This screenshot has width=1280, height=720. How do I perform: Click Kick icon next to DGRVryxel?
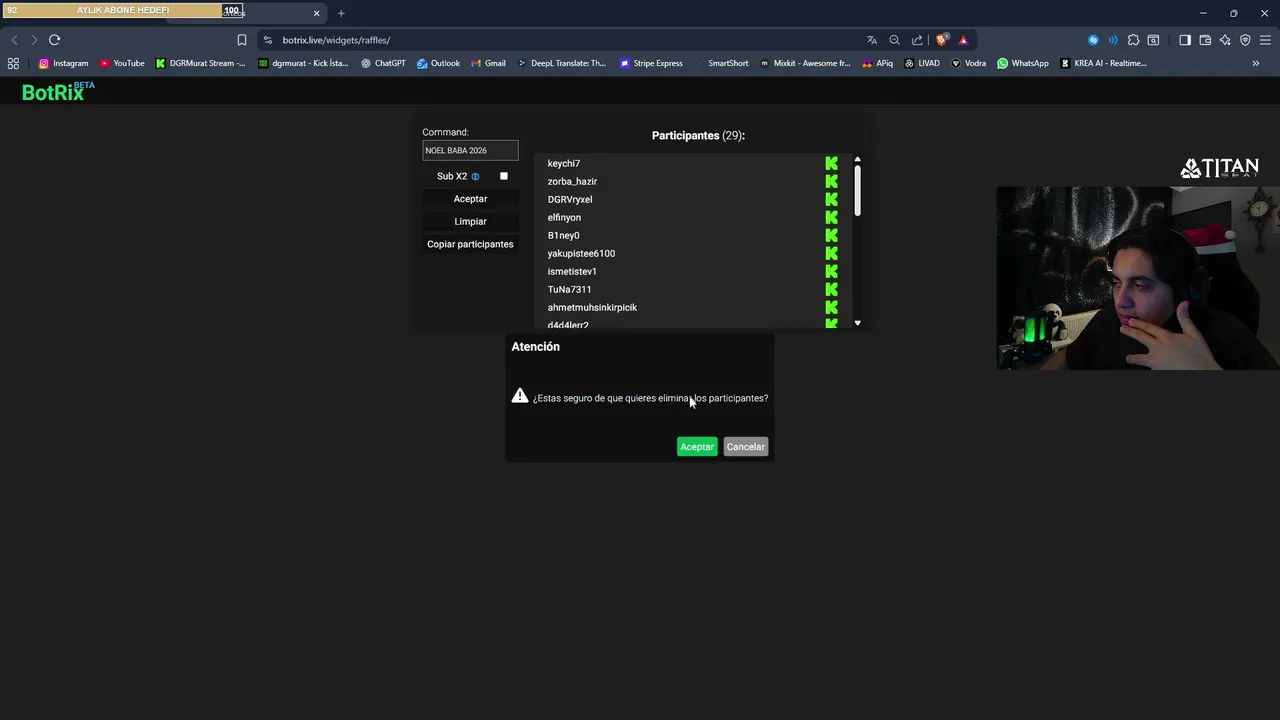pyautogui.click(x=831, y=200)
